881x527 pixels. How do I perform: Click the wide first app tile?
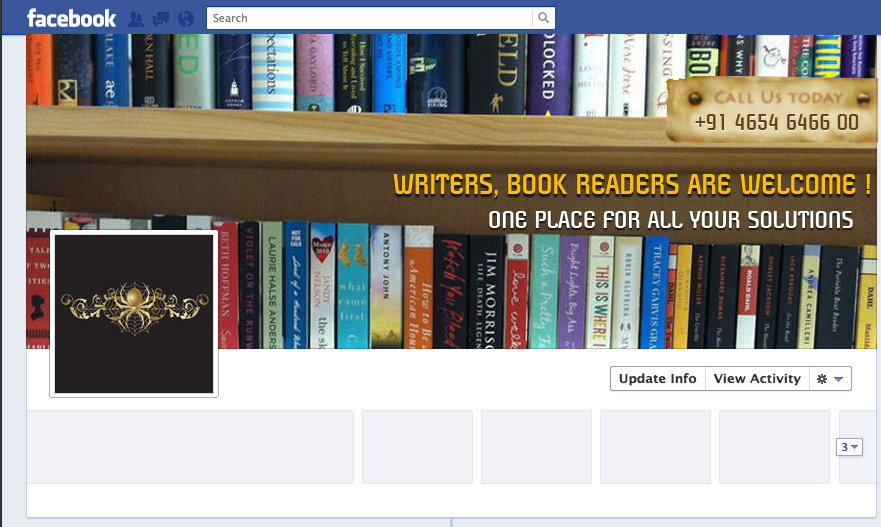pyautogui.click(x=190, y=447)
